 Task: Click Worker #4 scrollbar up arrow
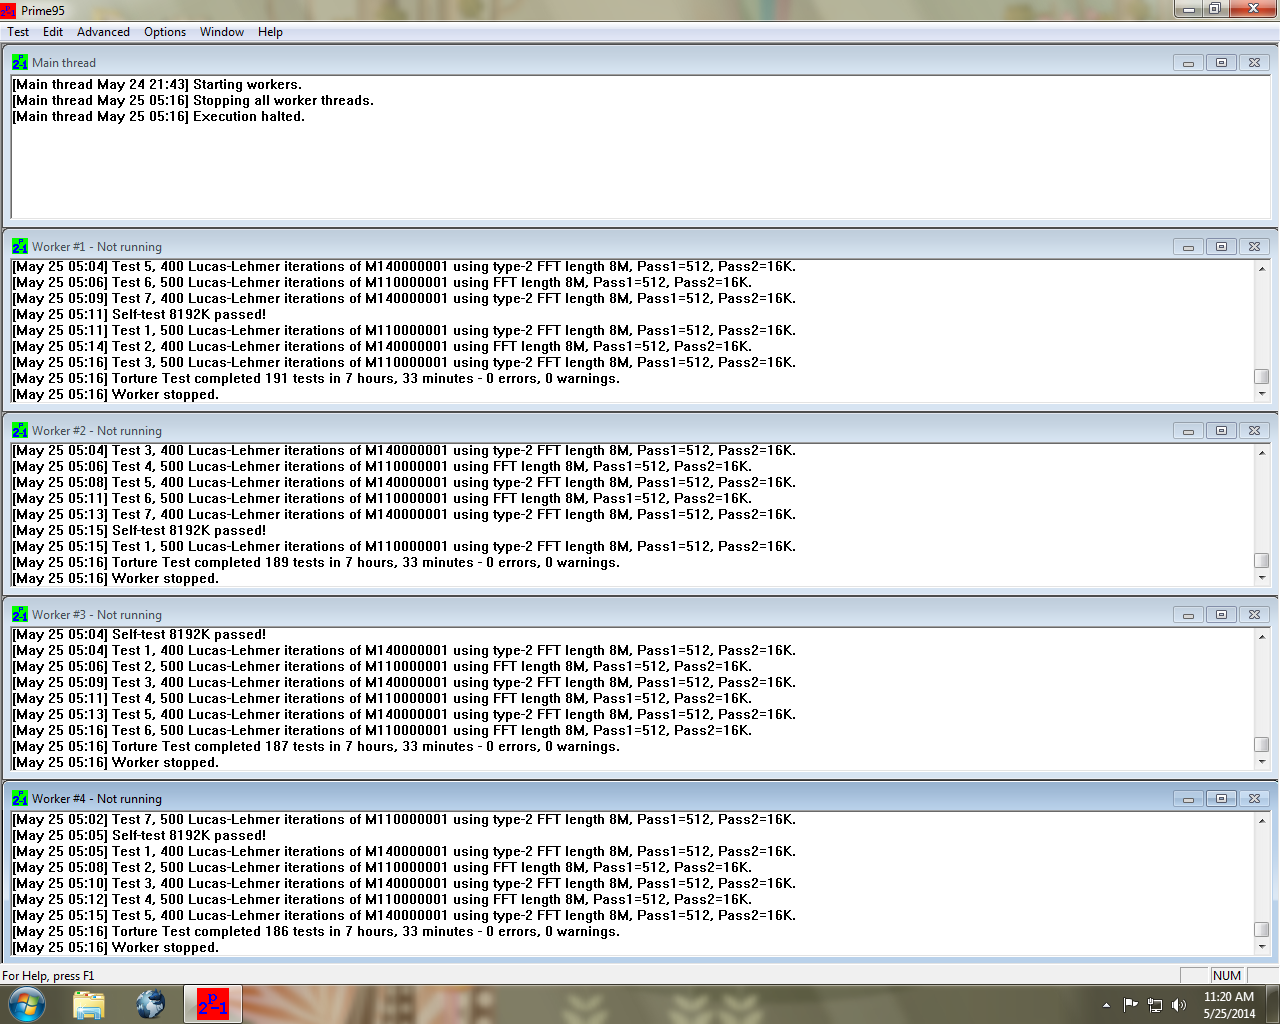pyautogui.click(x=1262, y=821)
